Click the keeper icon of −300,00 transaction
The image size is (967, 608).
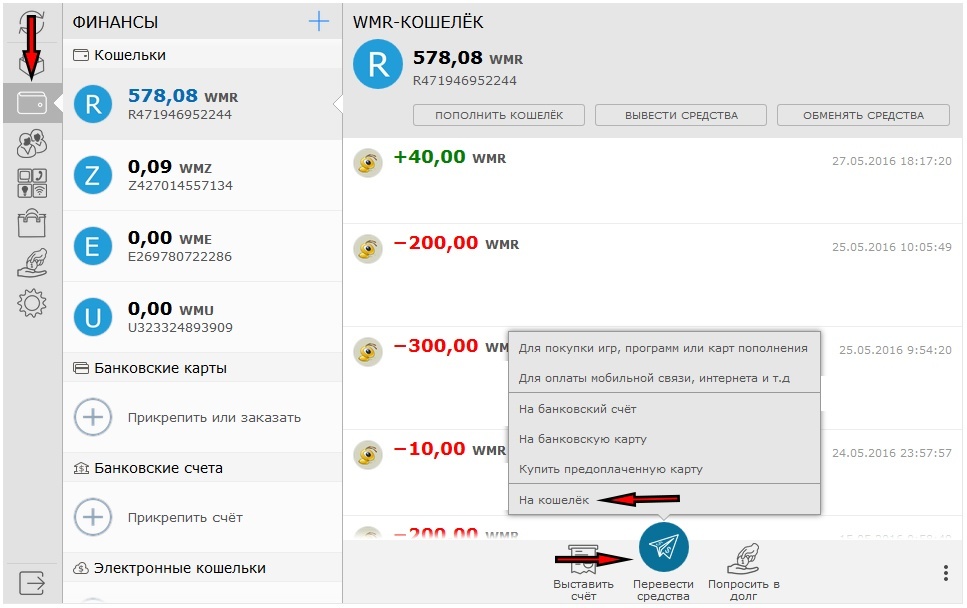[x=368, y=352]
